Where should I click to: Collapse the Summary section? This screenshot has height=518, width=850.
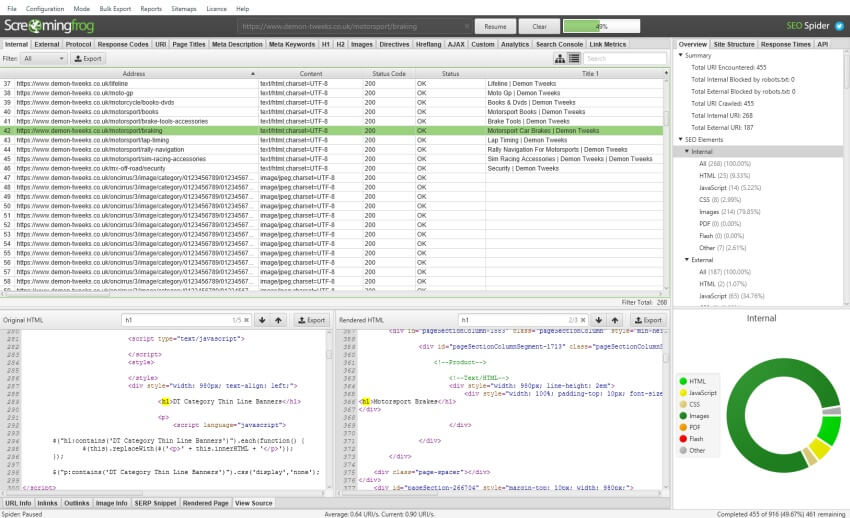[681, 55]
